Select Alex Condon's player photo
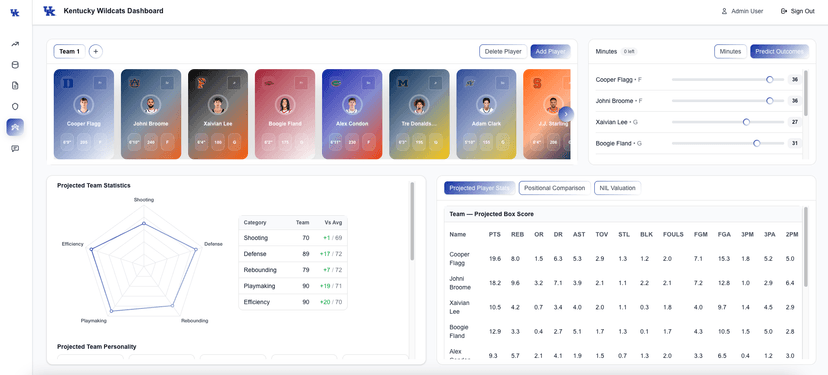The width and height of the screenshot is (828, 375). 352,105
